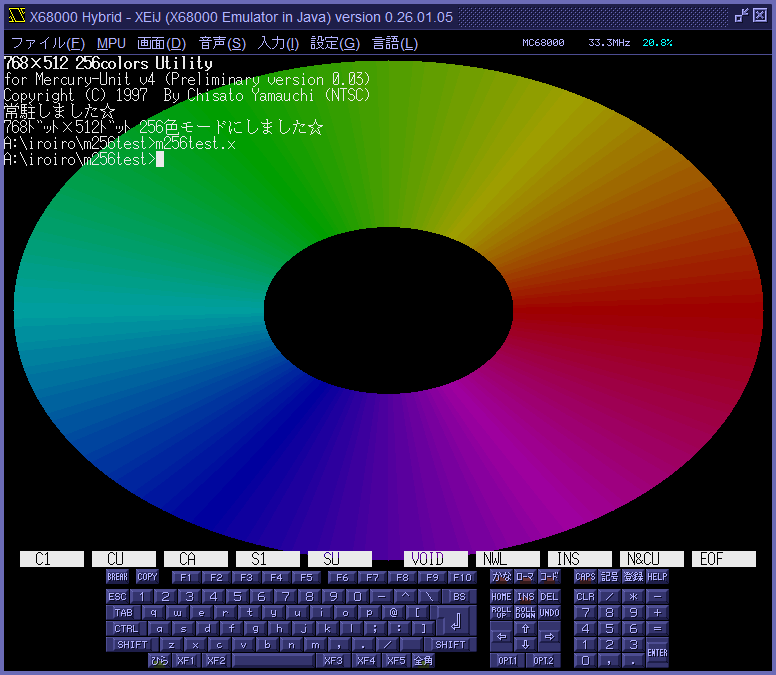This screenshot has width=776, height=675.
Task: Toggle the INS insert mode key
Action: point(525,596)
